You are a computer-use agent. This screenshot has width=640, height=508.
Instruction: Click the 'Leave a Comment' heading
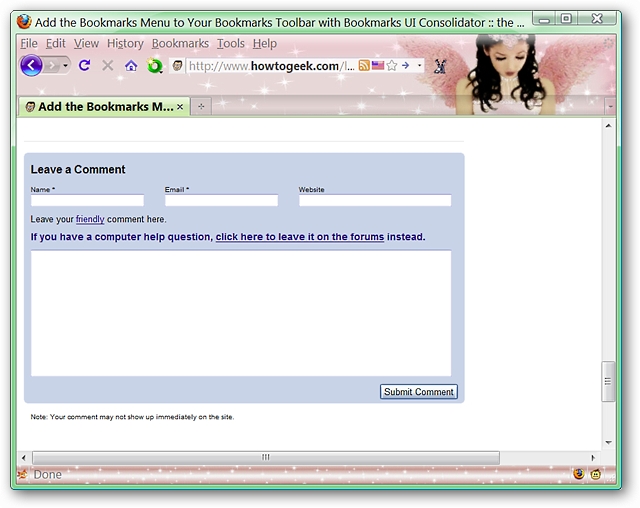[78, 169]
